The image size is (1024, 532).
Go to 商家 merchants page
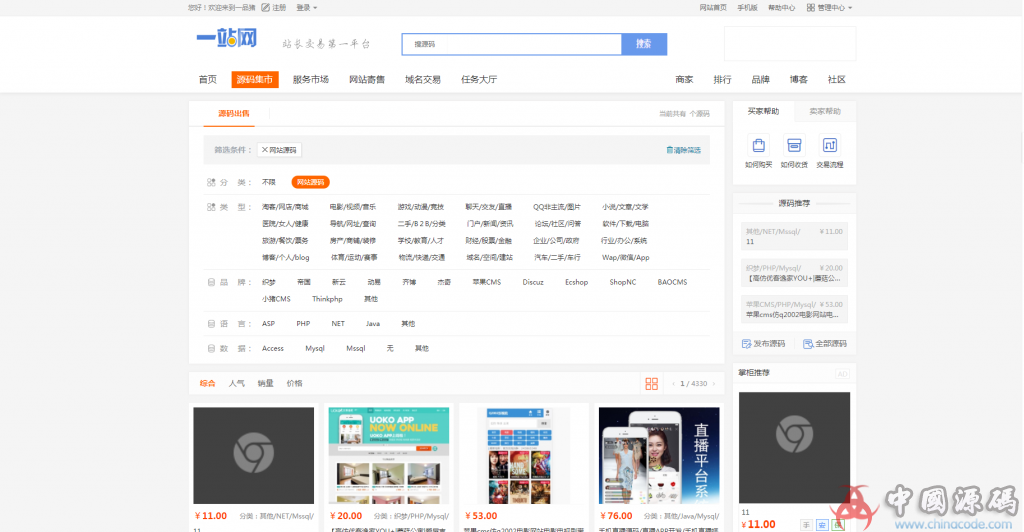tap(684, 80)
